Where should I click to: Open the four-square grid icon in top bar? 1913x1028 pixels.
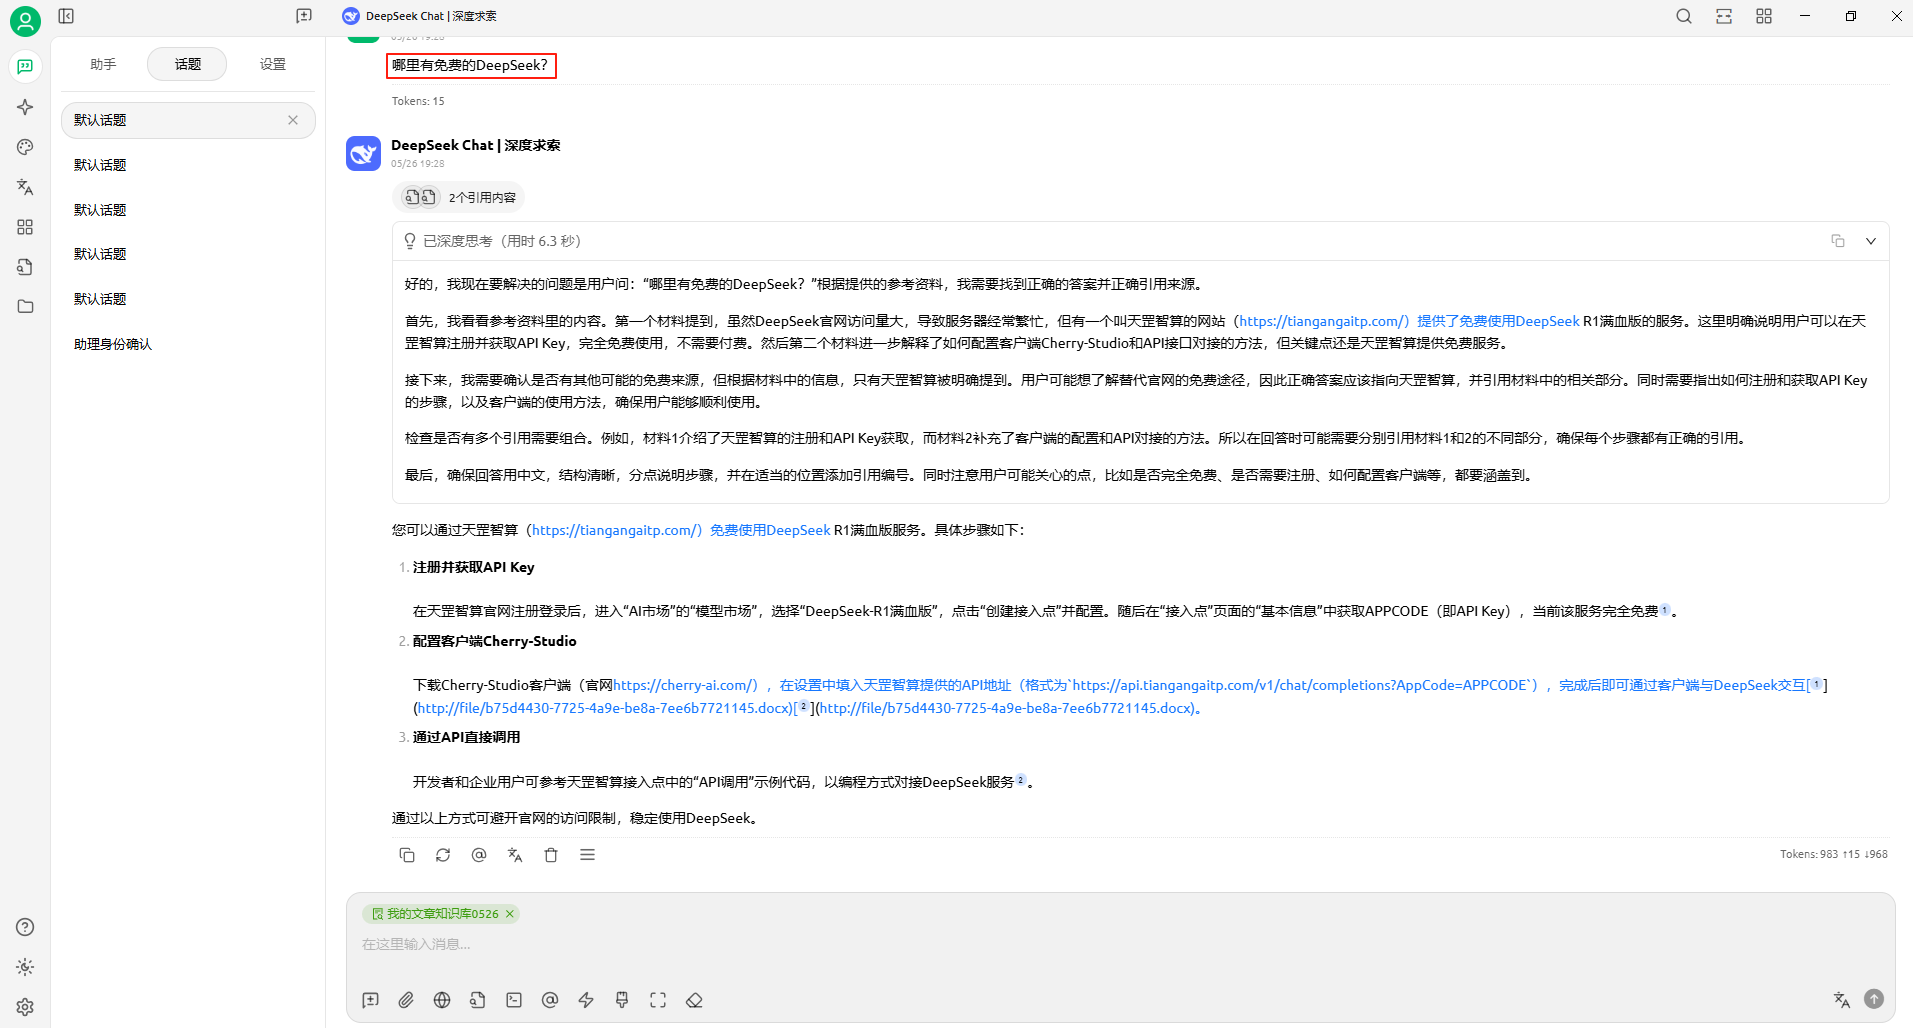[x=1764, y=16]
